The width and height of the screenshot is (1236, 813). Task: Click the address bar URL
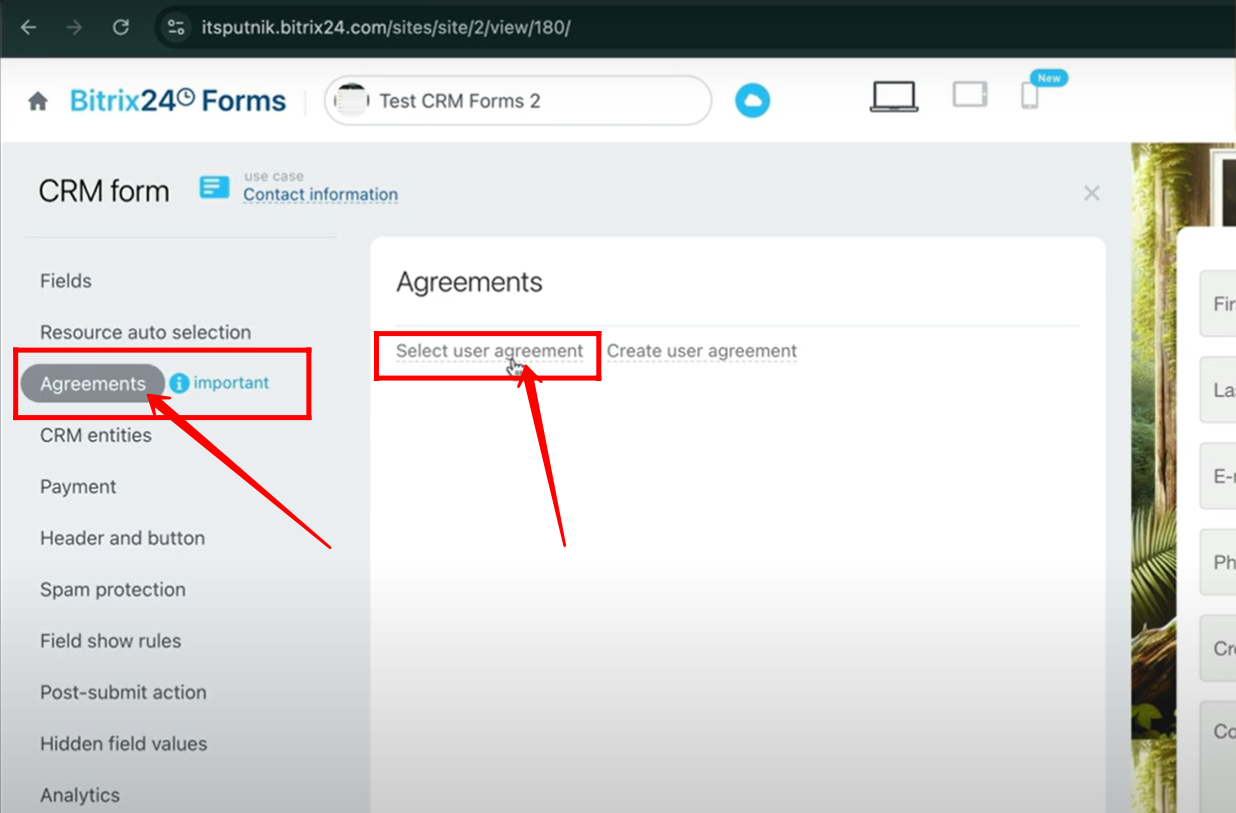coord(386,27)
